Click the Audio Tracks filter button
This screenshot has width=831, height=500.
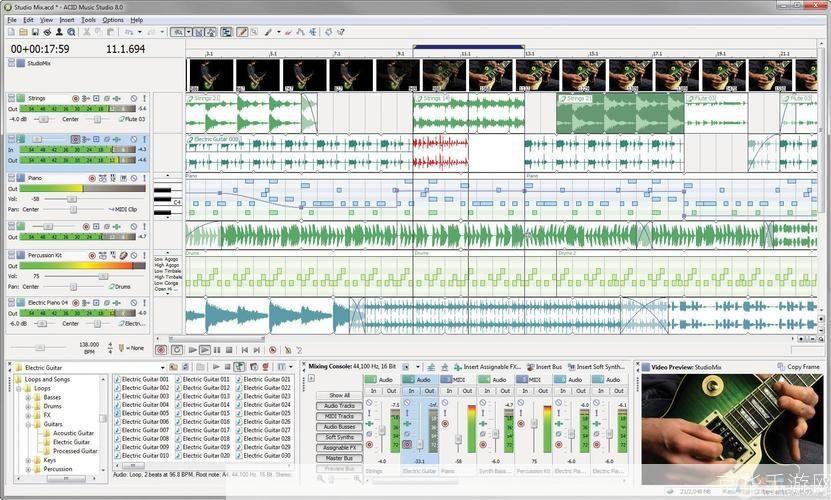click(x=339, y=406)
